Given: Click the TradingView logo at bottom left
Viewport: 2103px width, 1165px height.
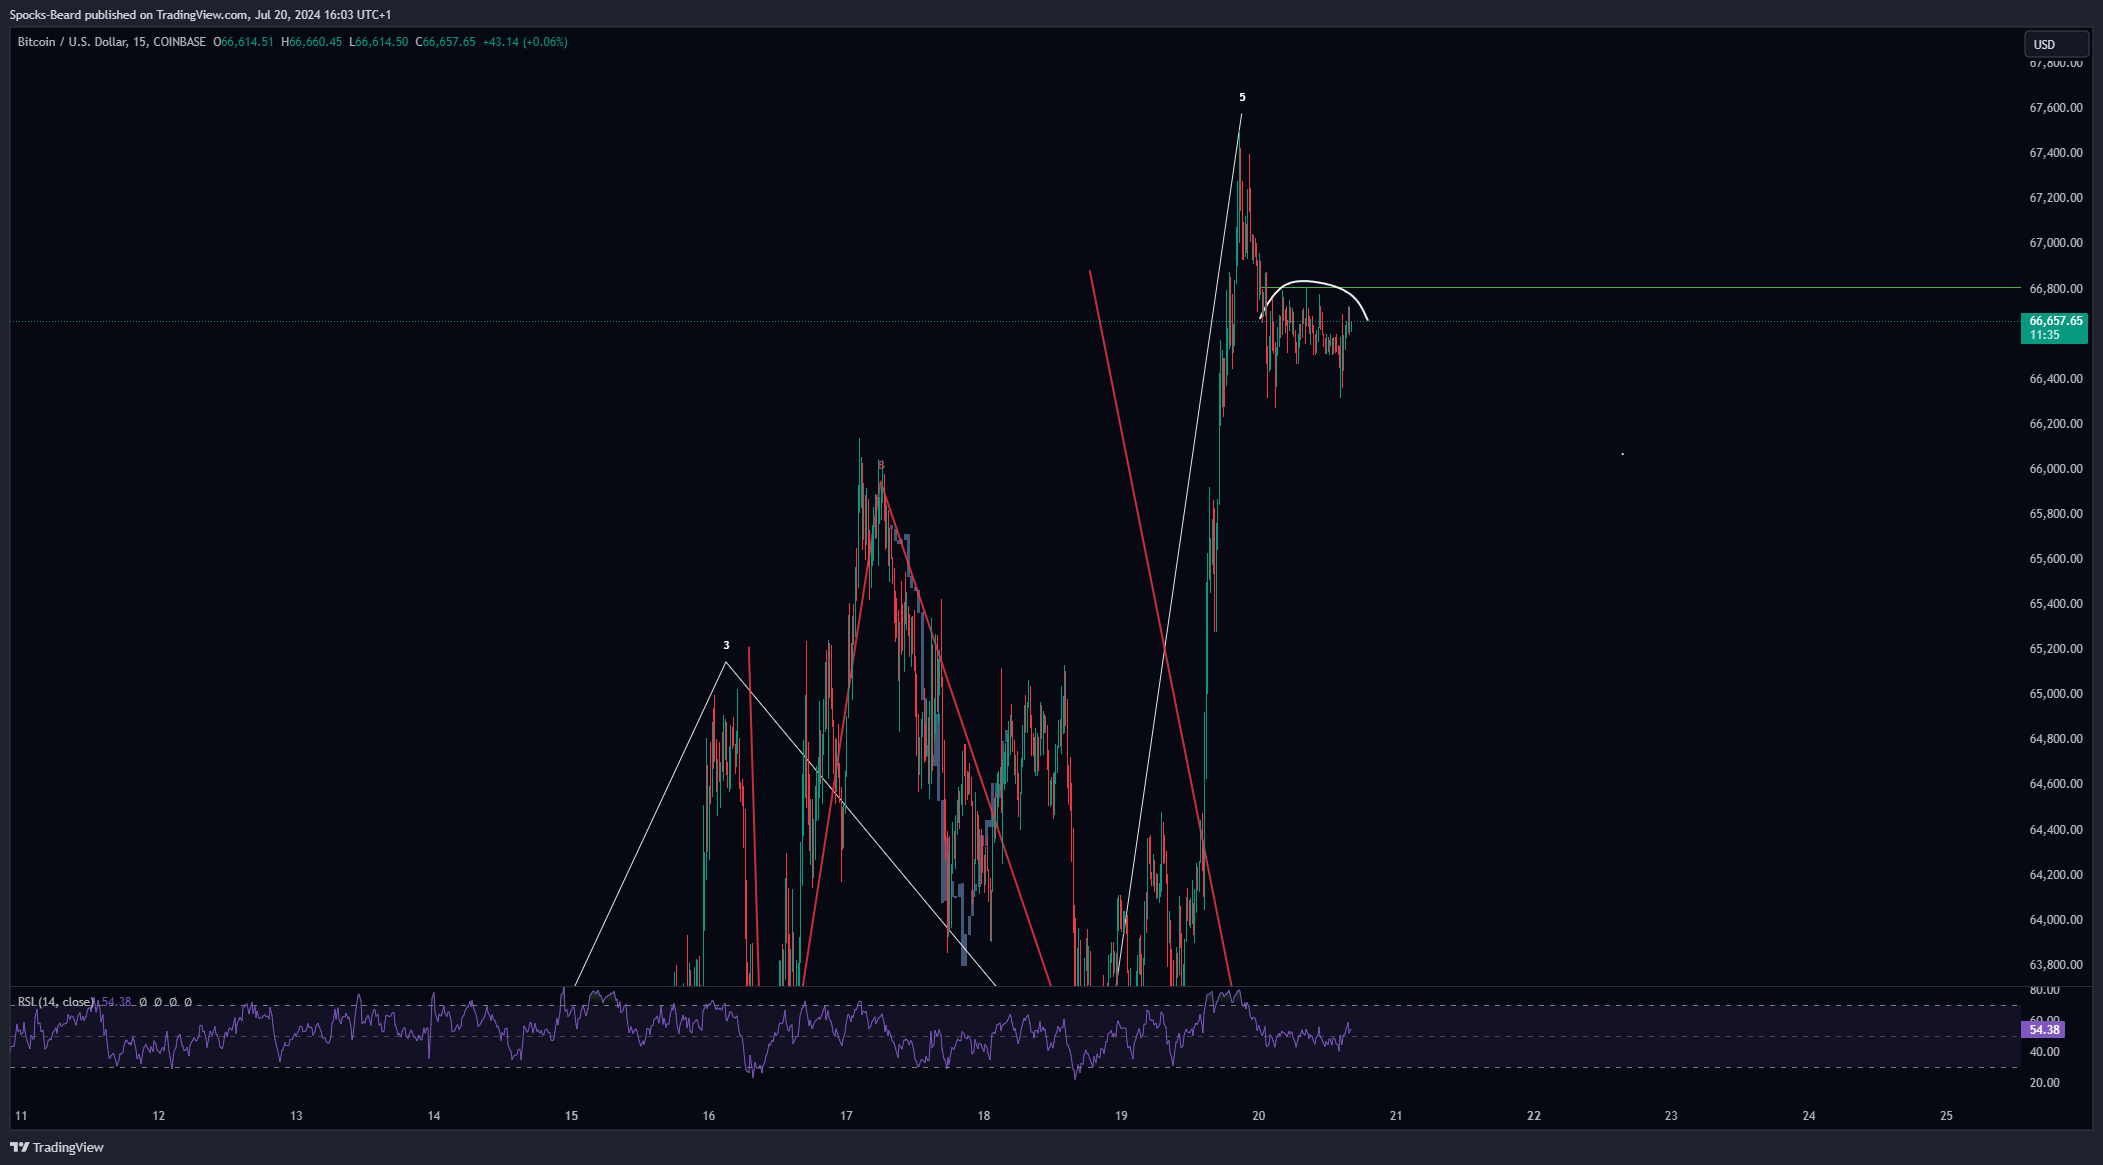Looking at the screenshot, I should [x=57, y=1147].
